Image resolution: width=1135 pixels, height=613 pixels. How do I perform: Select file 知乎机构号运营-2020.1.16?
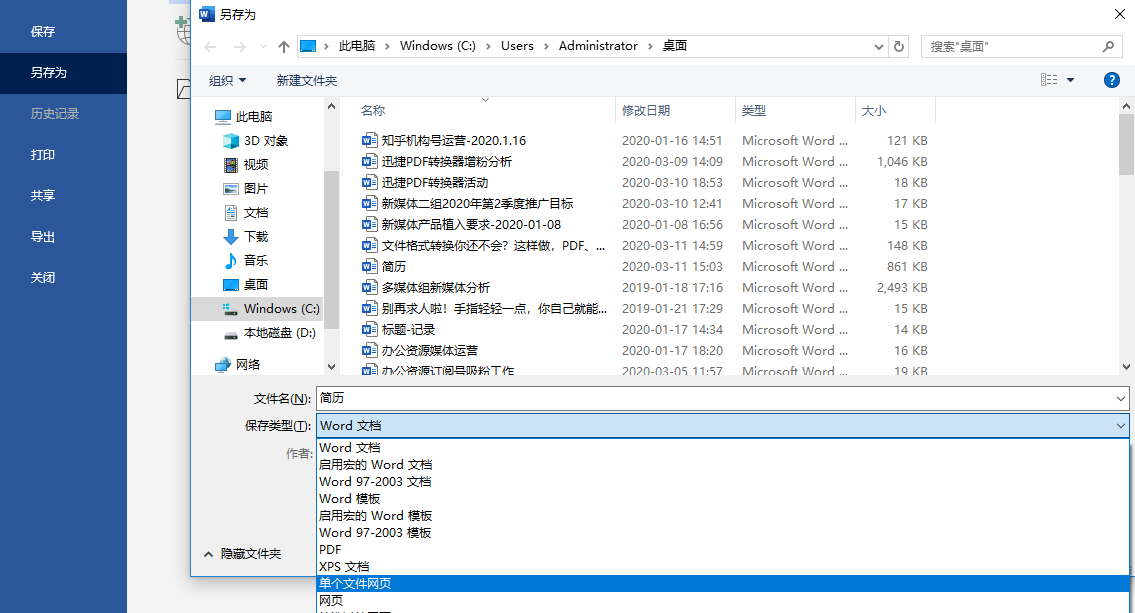coord(453,140)
